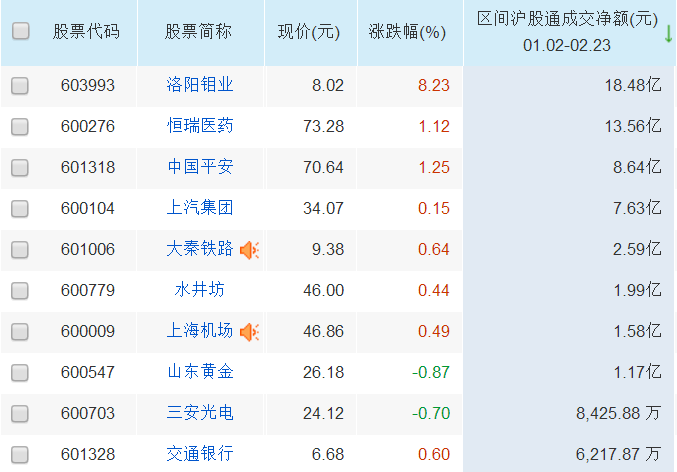Select stock code 600104

click(x=88, y=209)
